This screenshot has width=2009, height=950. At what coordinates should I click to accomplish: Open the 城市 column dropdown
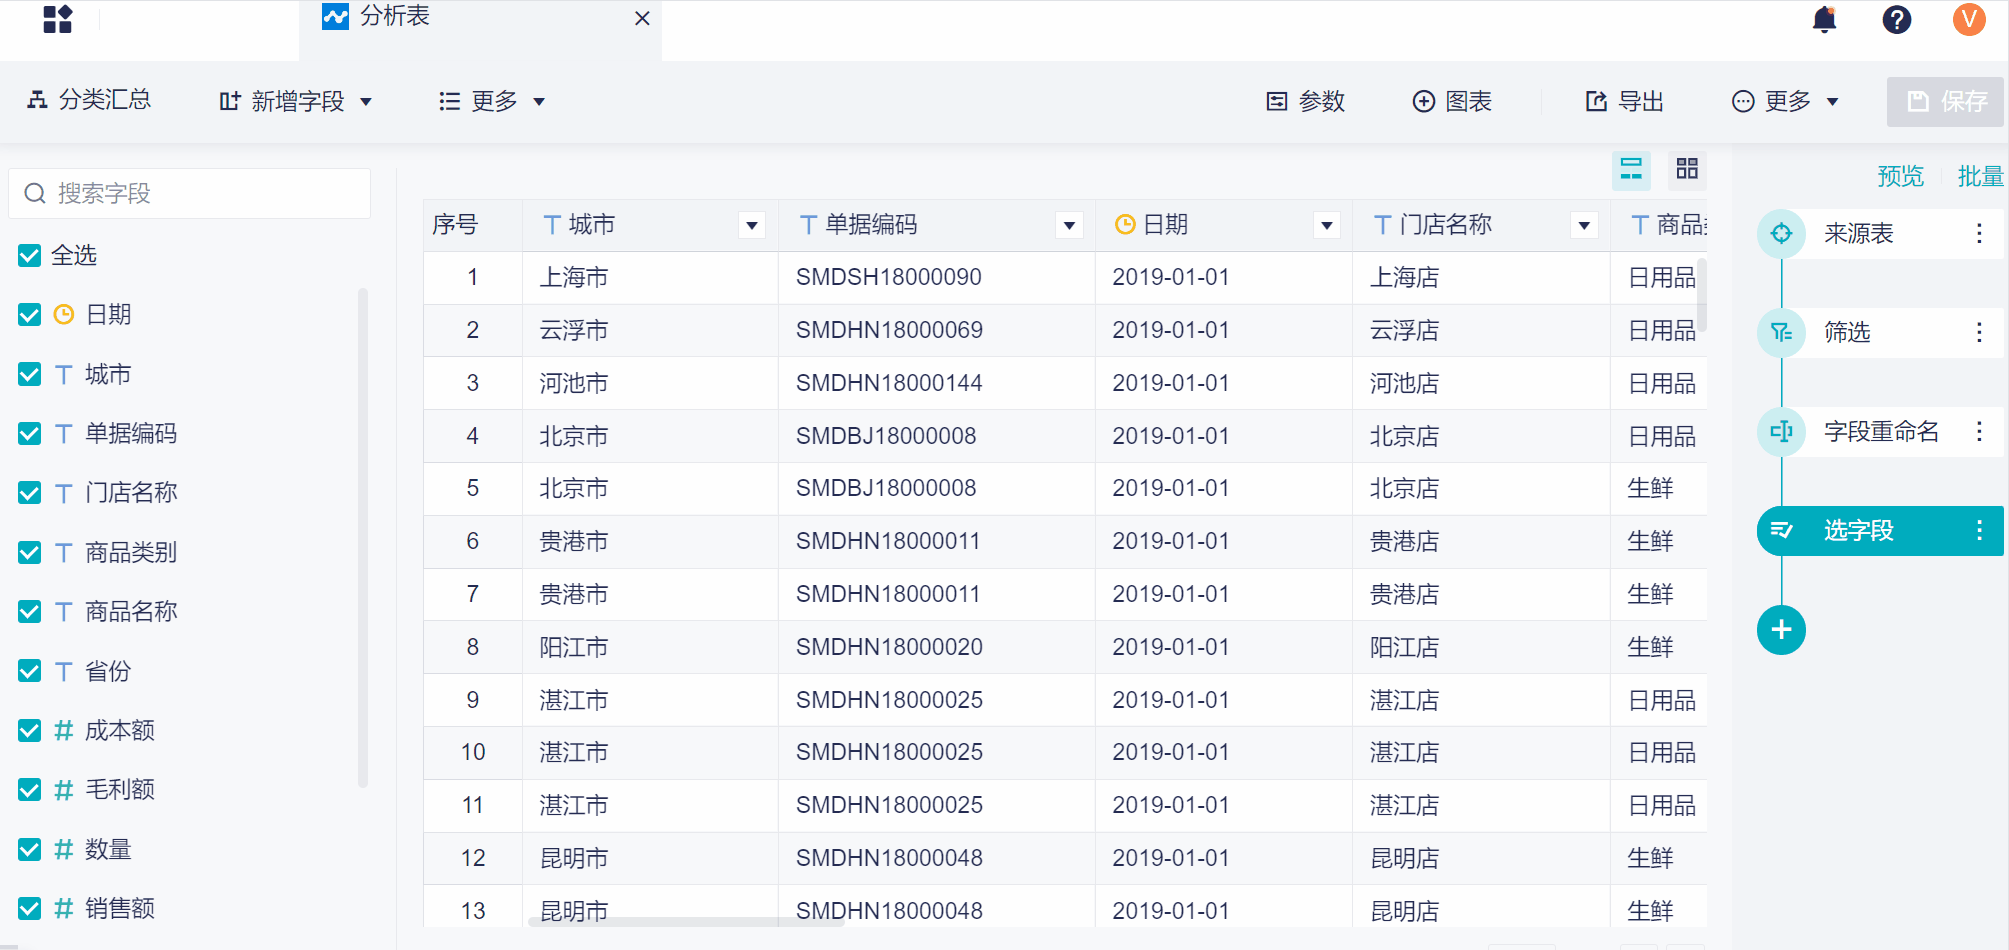(x=752, y=225)
